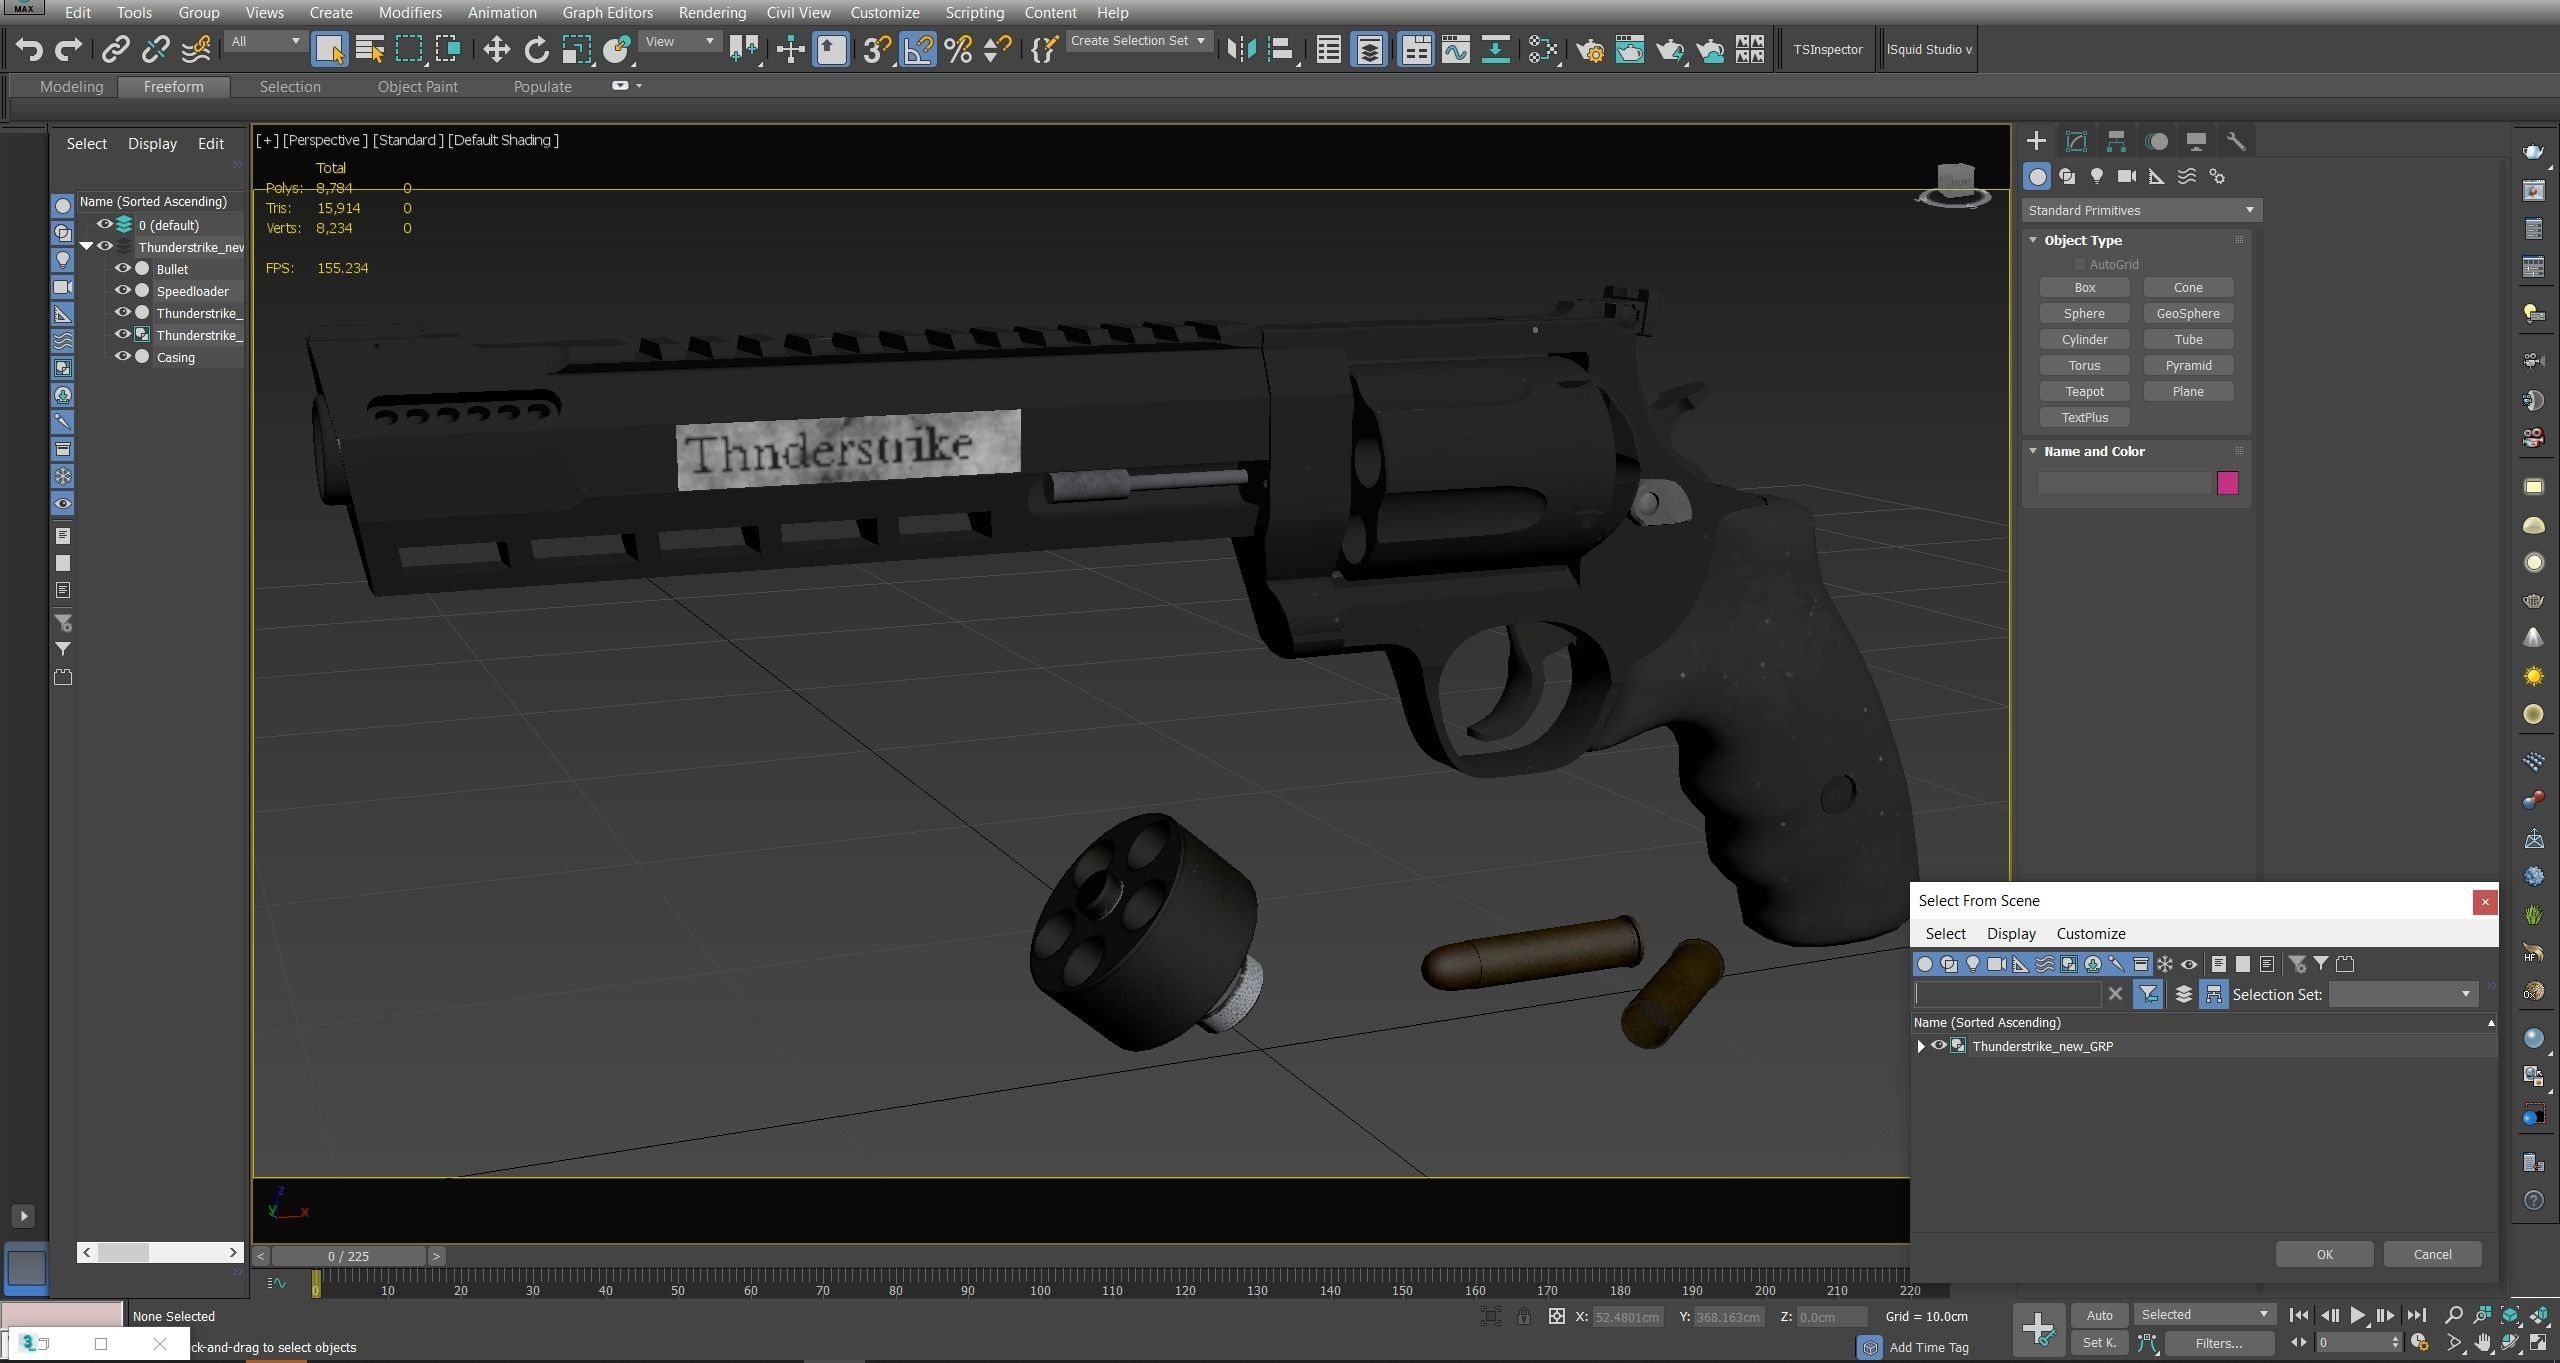Toggle the Auto key button
The image size is (2560, 1363).
(x=2099, y=1314)
